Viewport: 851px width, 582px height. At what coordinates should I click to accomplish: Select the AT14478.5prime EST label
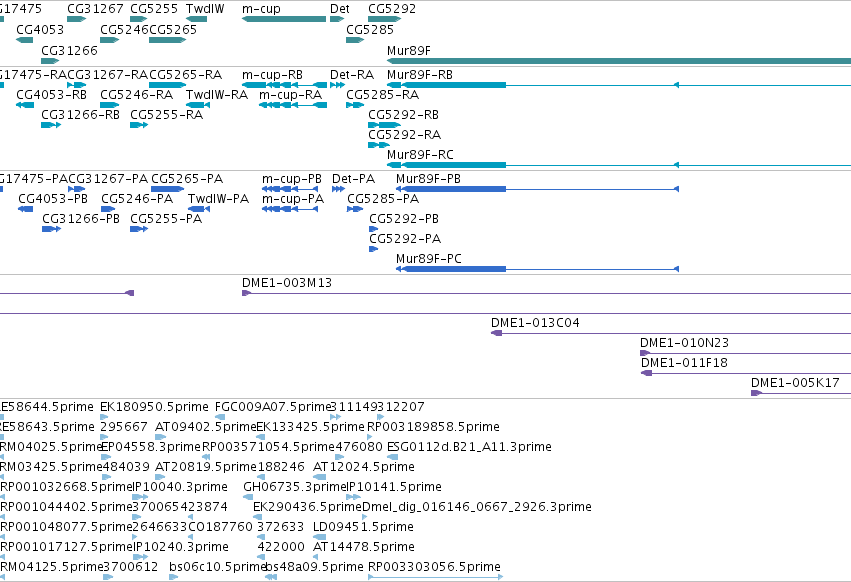click(x=364, y=547)
